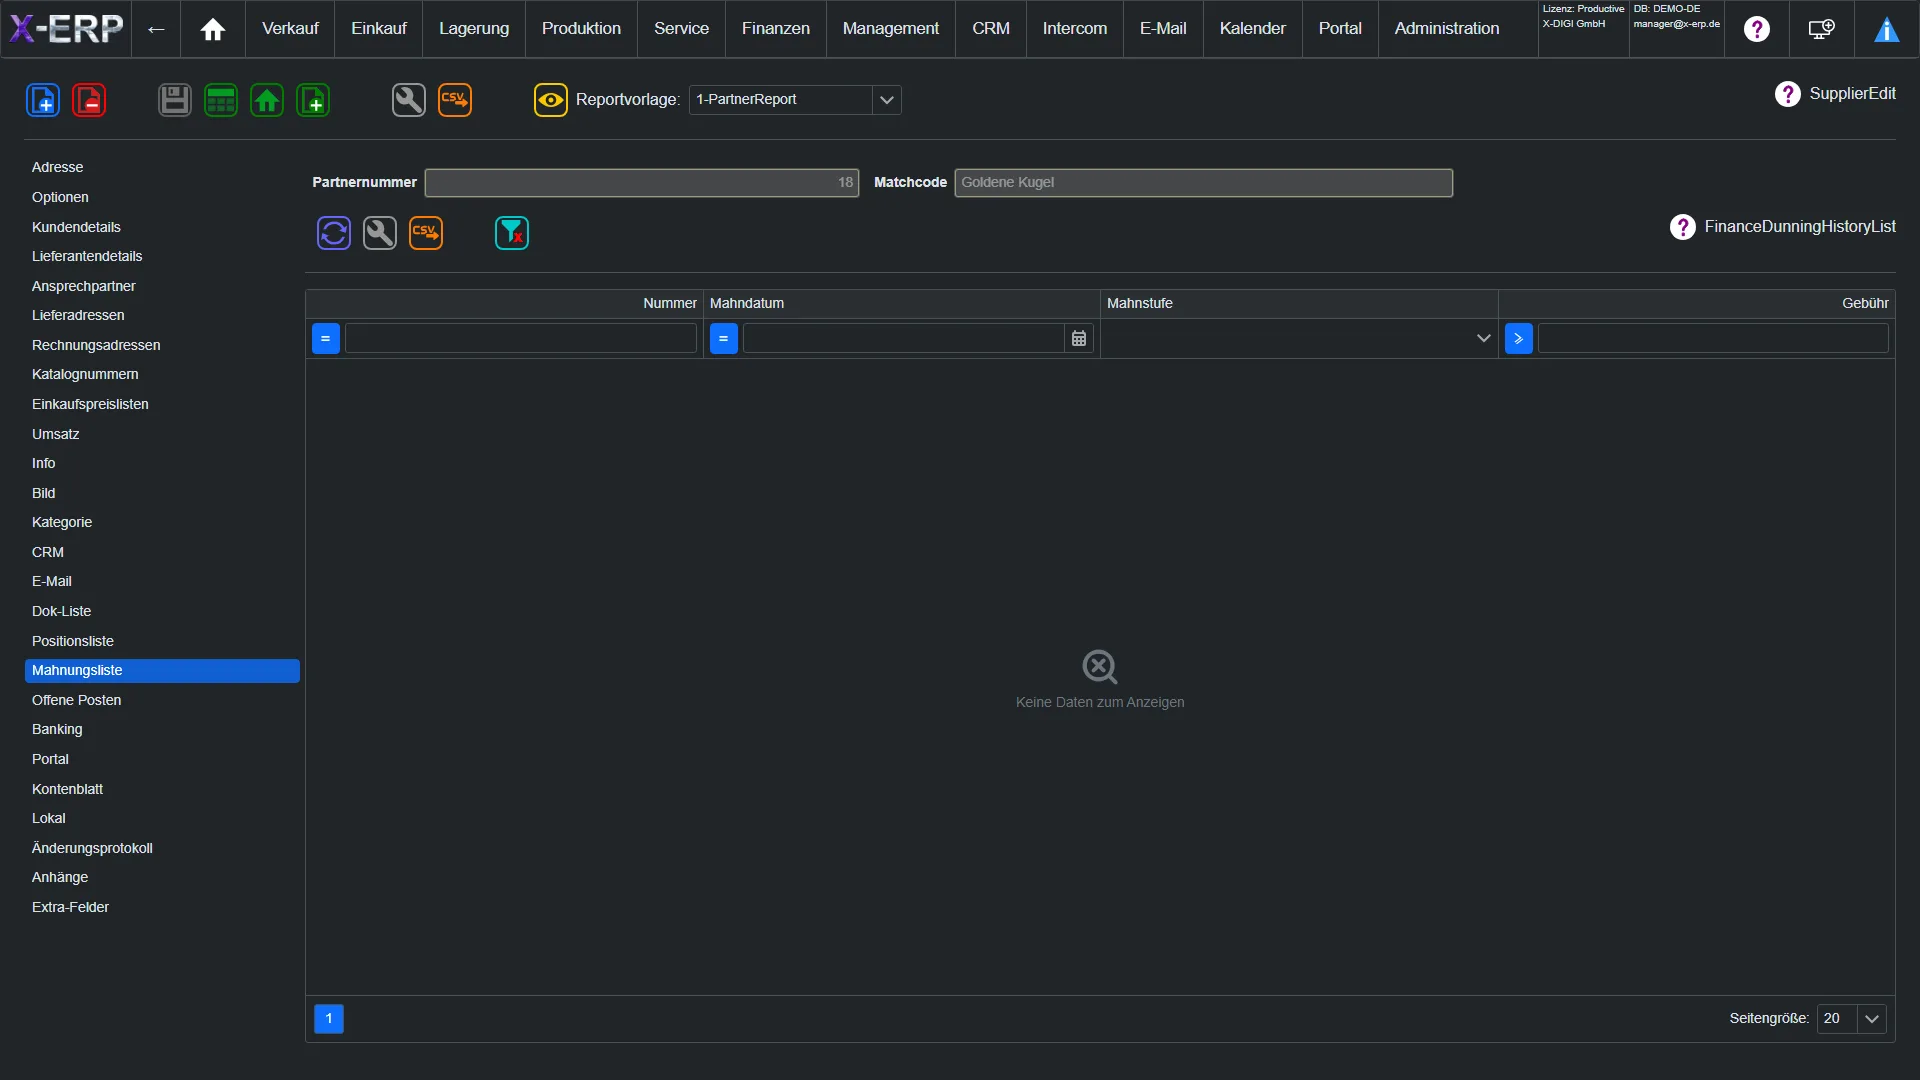This screenshot has height=1080, width=1920.
Task: Open the top toolbar wrench settings icon
Action: 409,100
